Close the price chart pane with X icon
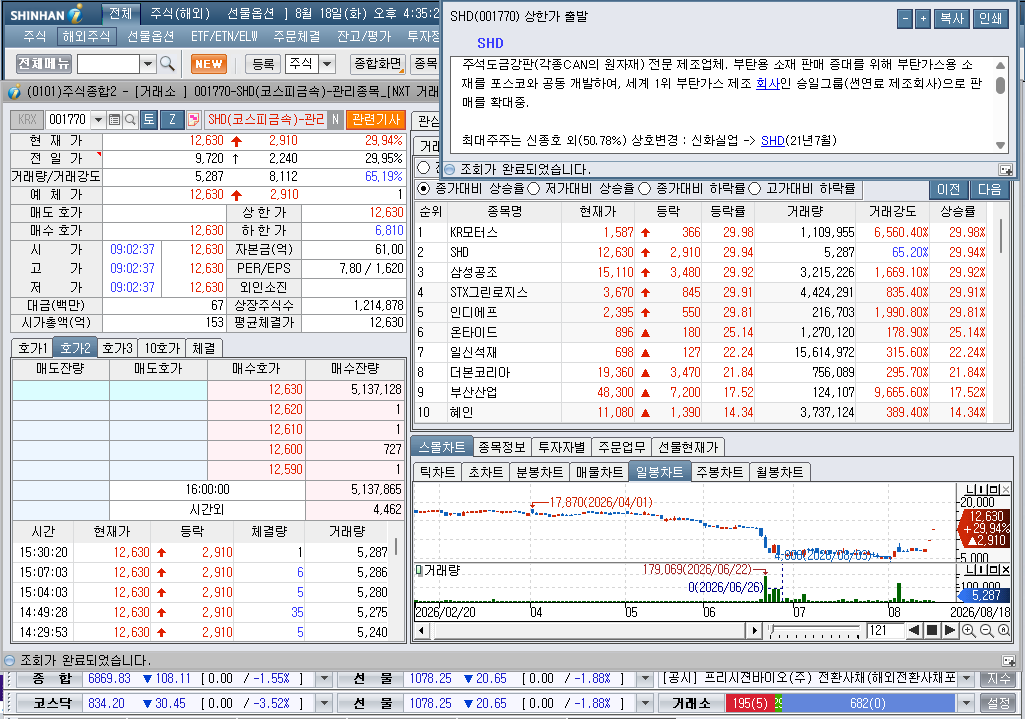The width and height of the screenshot is (1025, 719). (x=1006, y=489)
